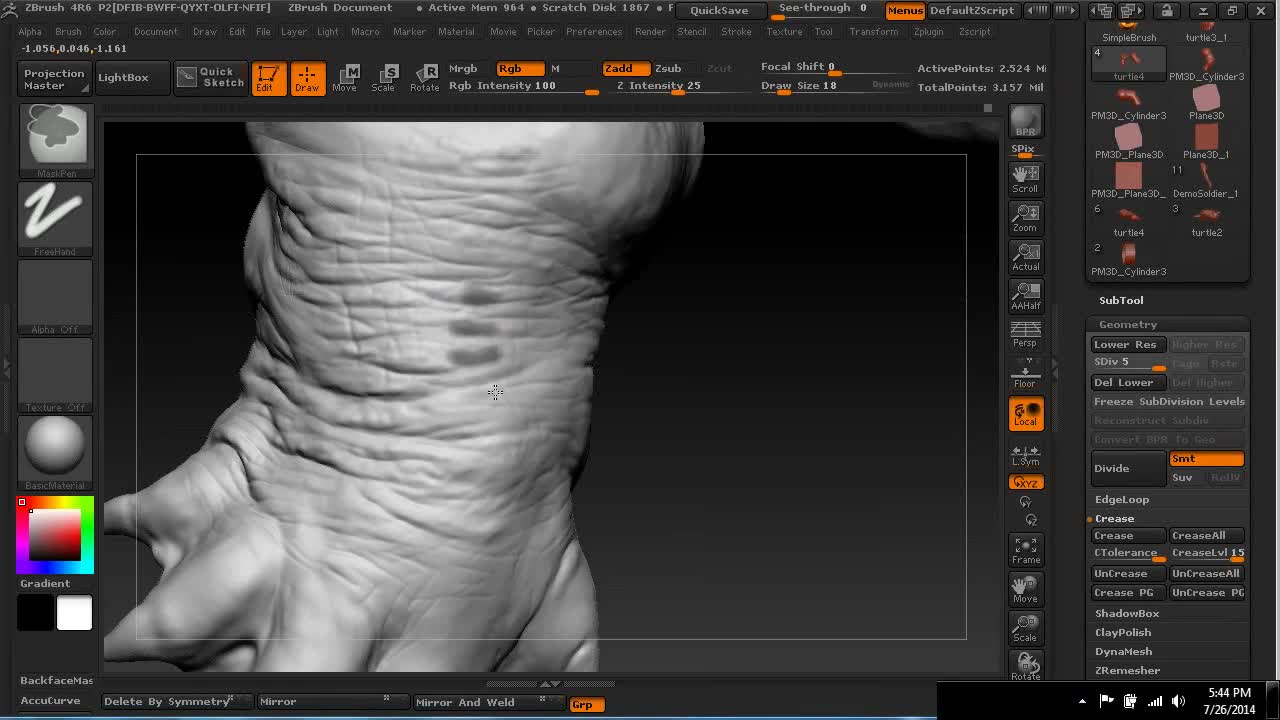Click the Divide button
This screenshot has height=720, width=1280.
[x=1128, y=468]
